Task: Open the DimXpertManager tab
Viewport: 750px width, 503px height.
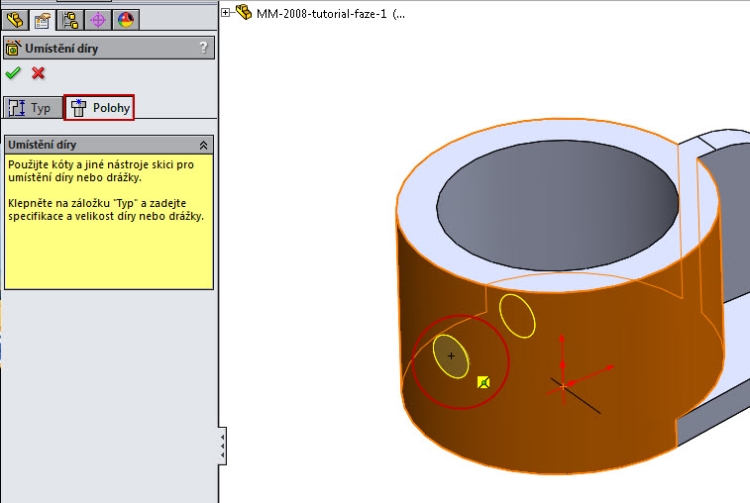Action: point(98,20)
